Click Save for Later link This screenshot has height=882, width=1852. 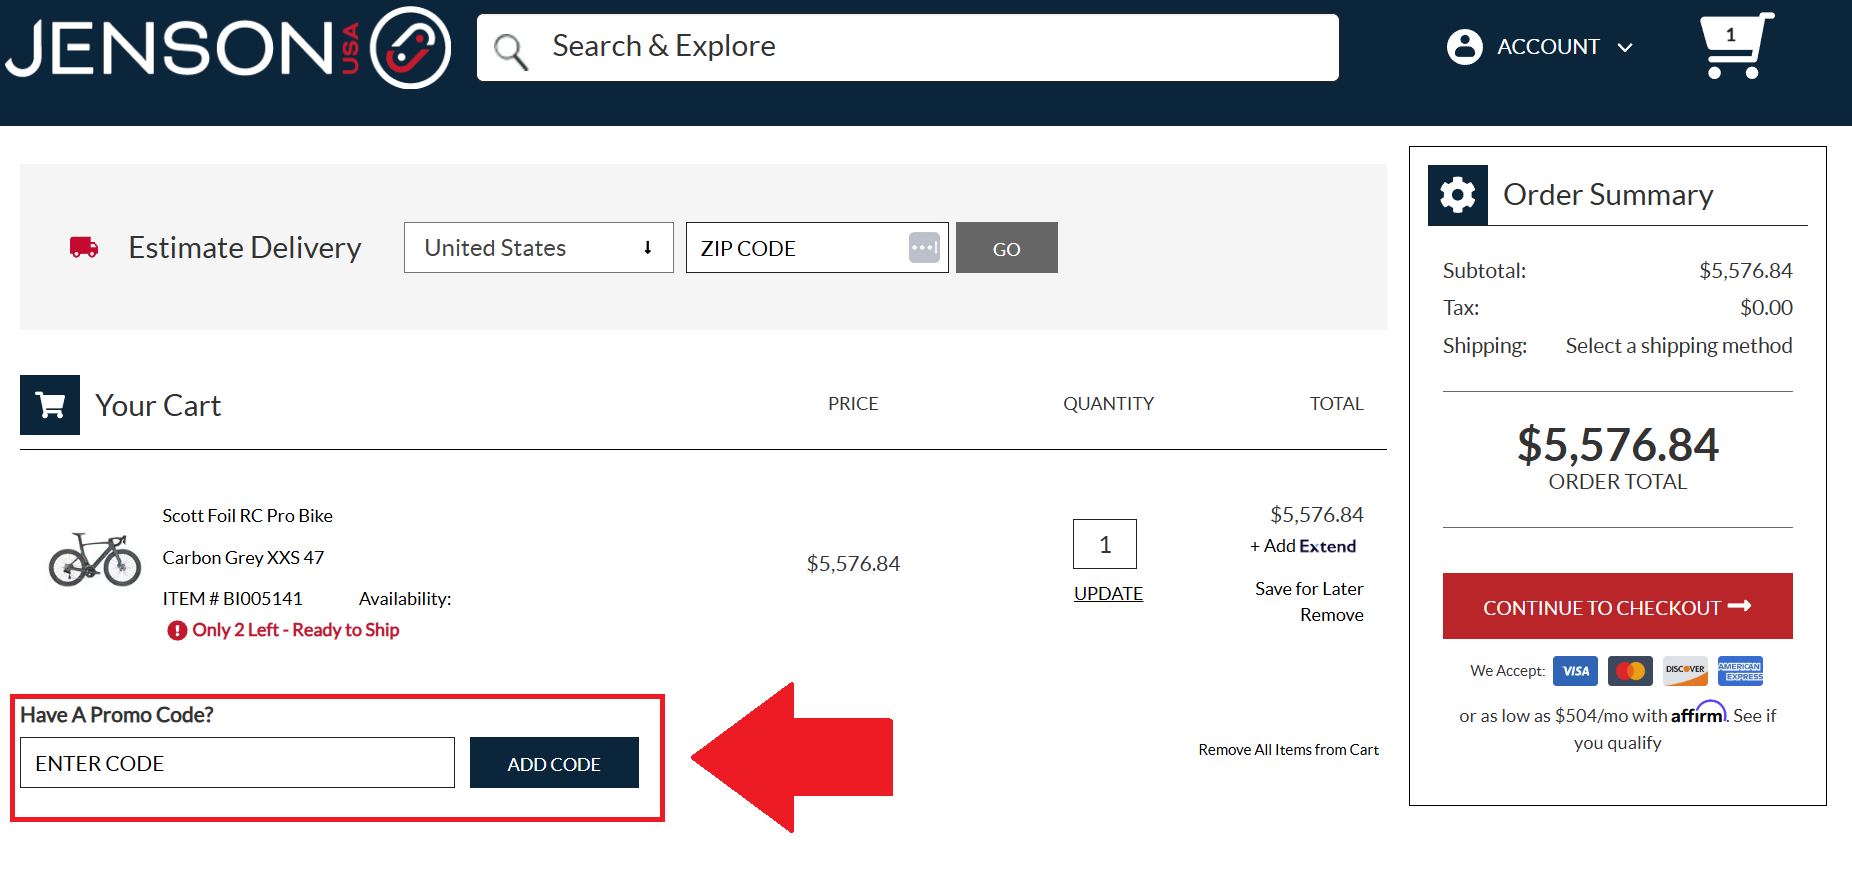tap(1309, 589)
